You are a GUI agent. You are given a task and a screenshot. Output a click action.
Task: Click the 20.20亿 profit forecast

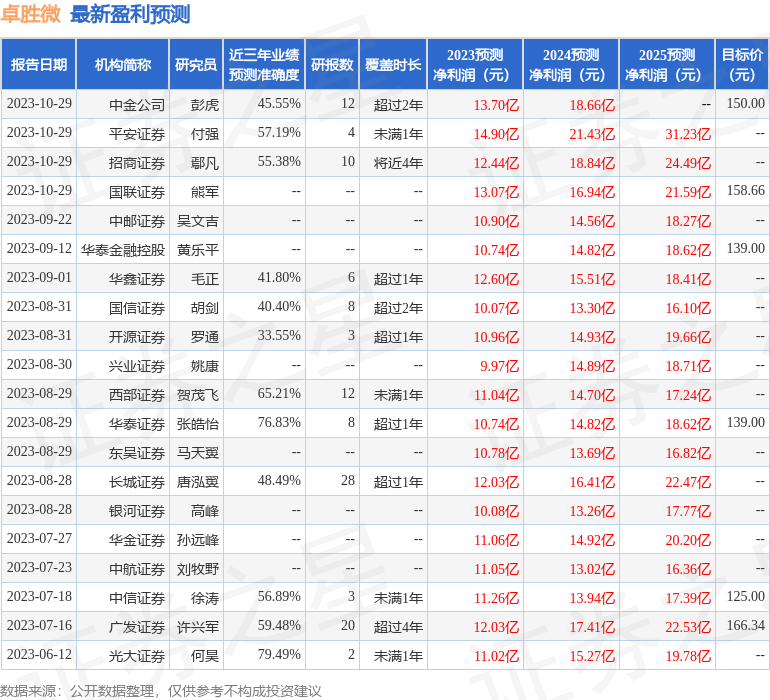688,540
